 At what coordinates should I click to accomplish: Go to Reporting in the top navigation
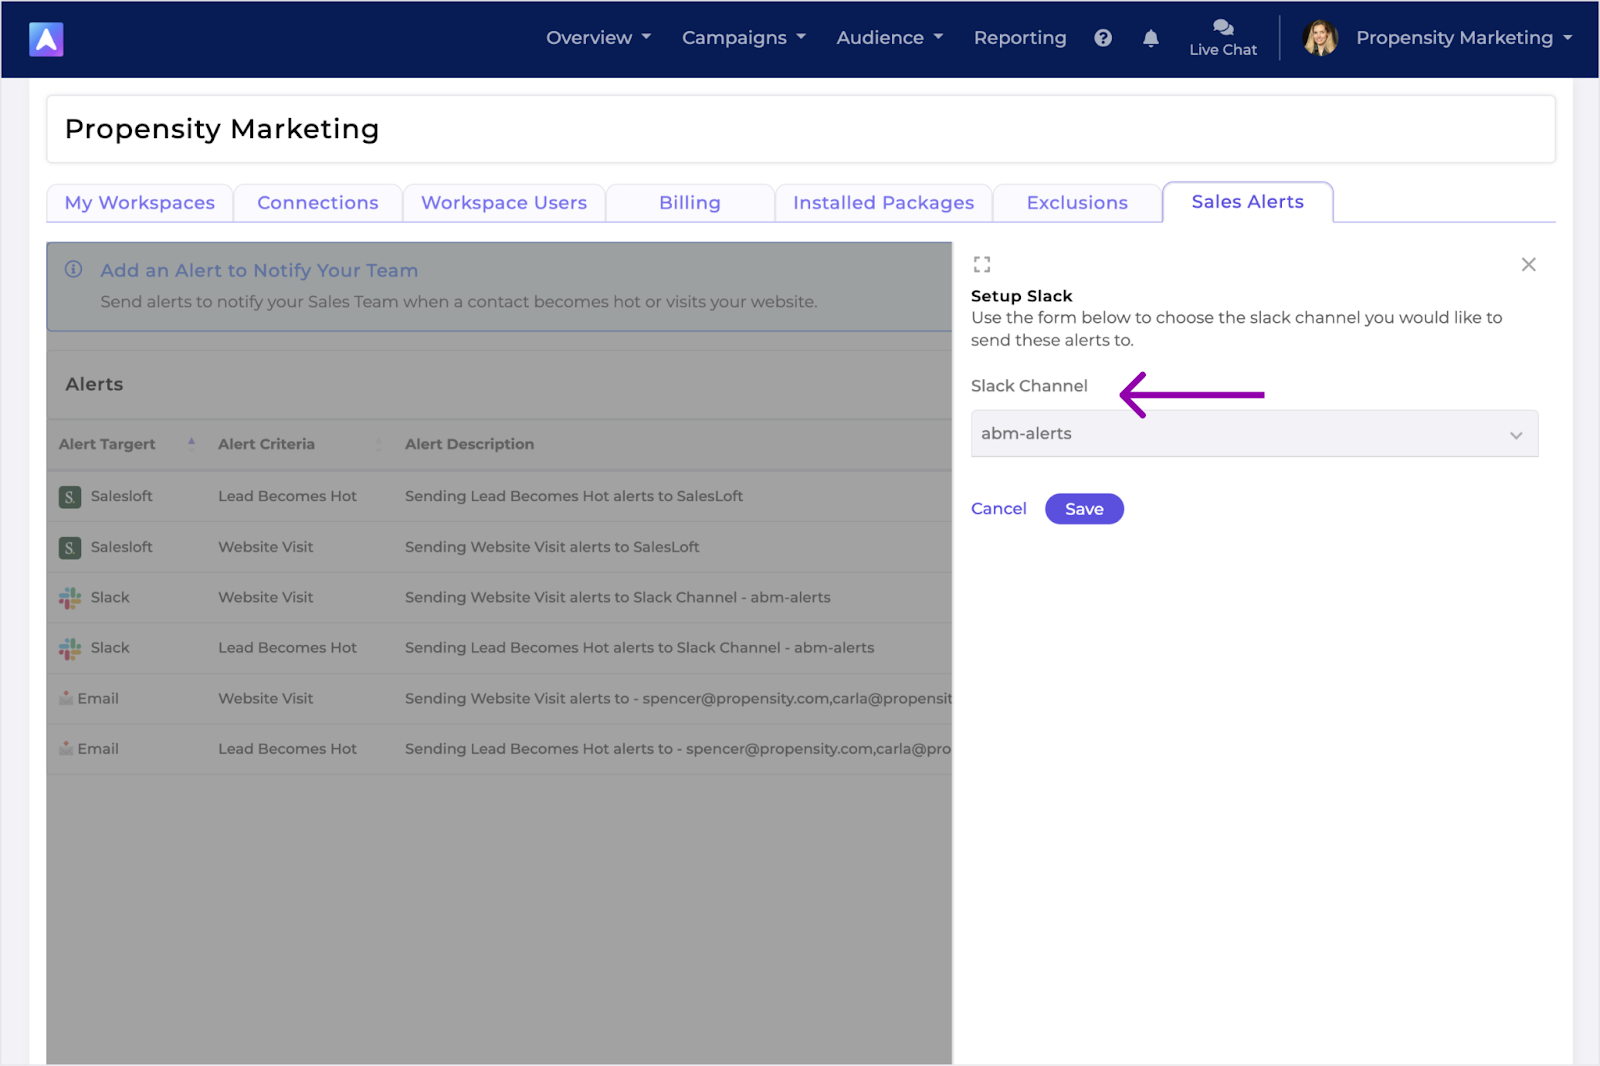1020,38
